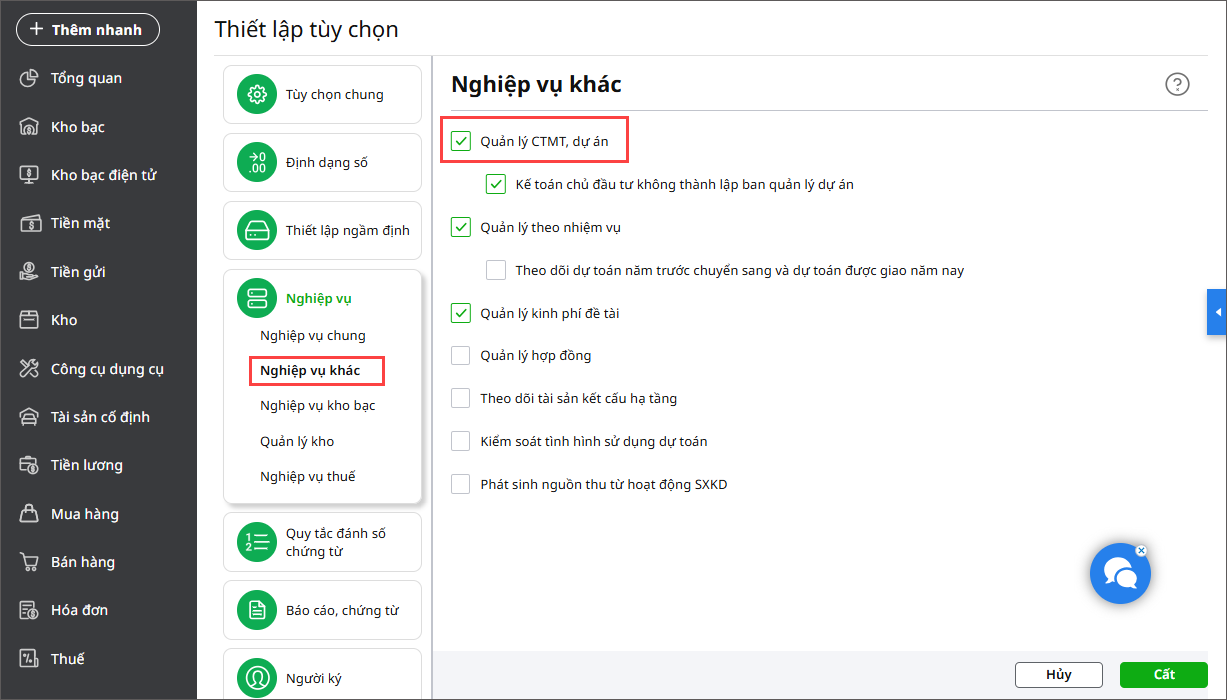Open Thiết lập ngầm định settings label

pyautogui.click(x=348, y=230)
